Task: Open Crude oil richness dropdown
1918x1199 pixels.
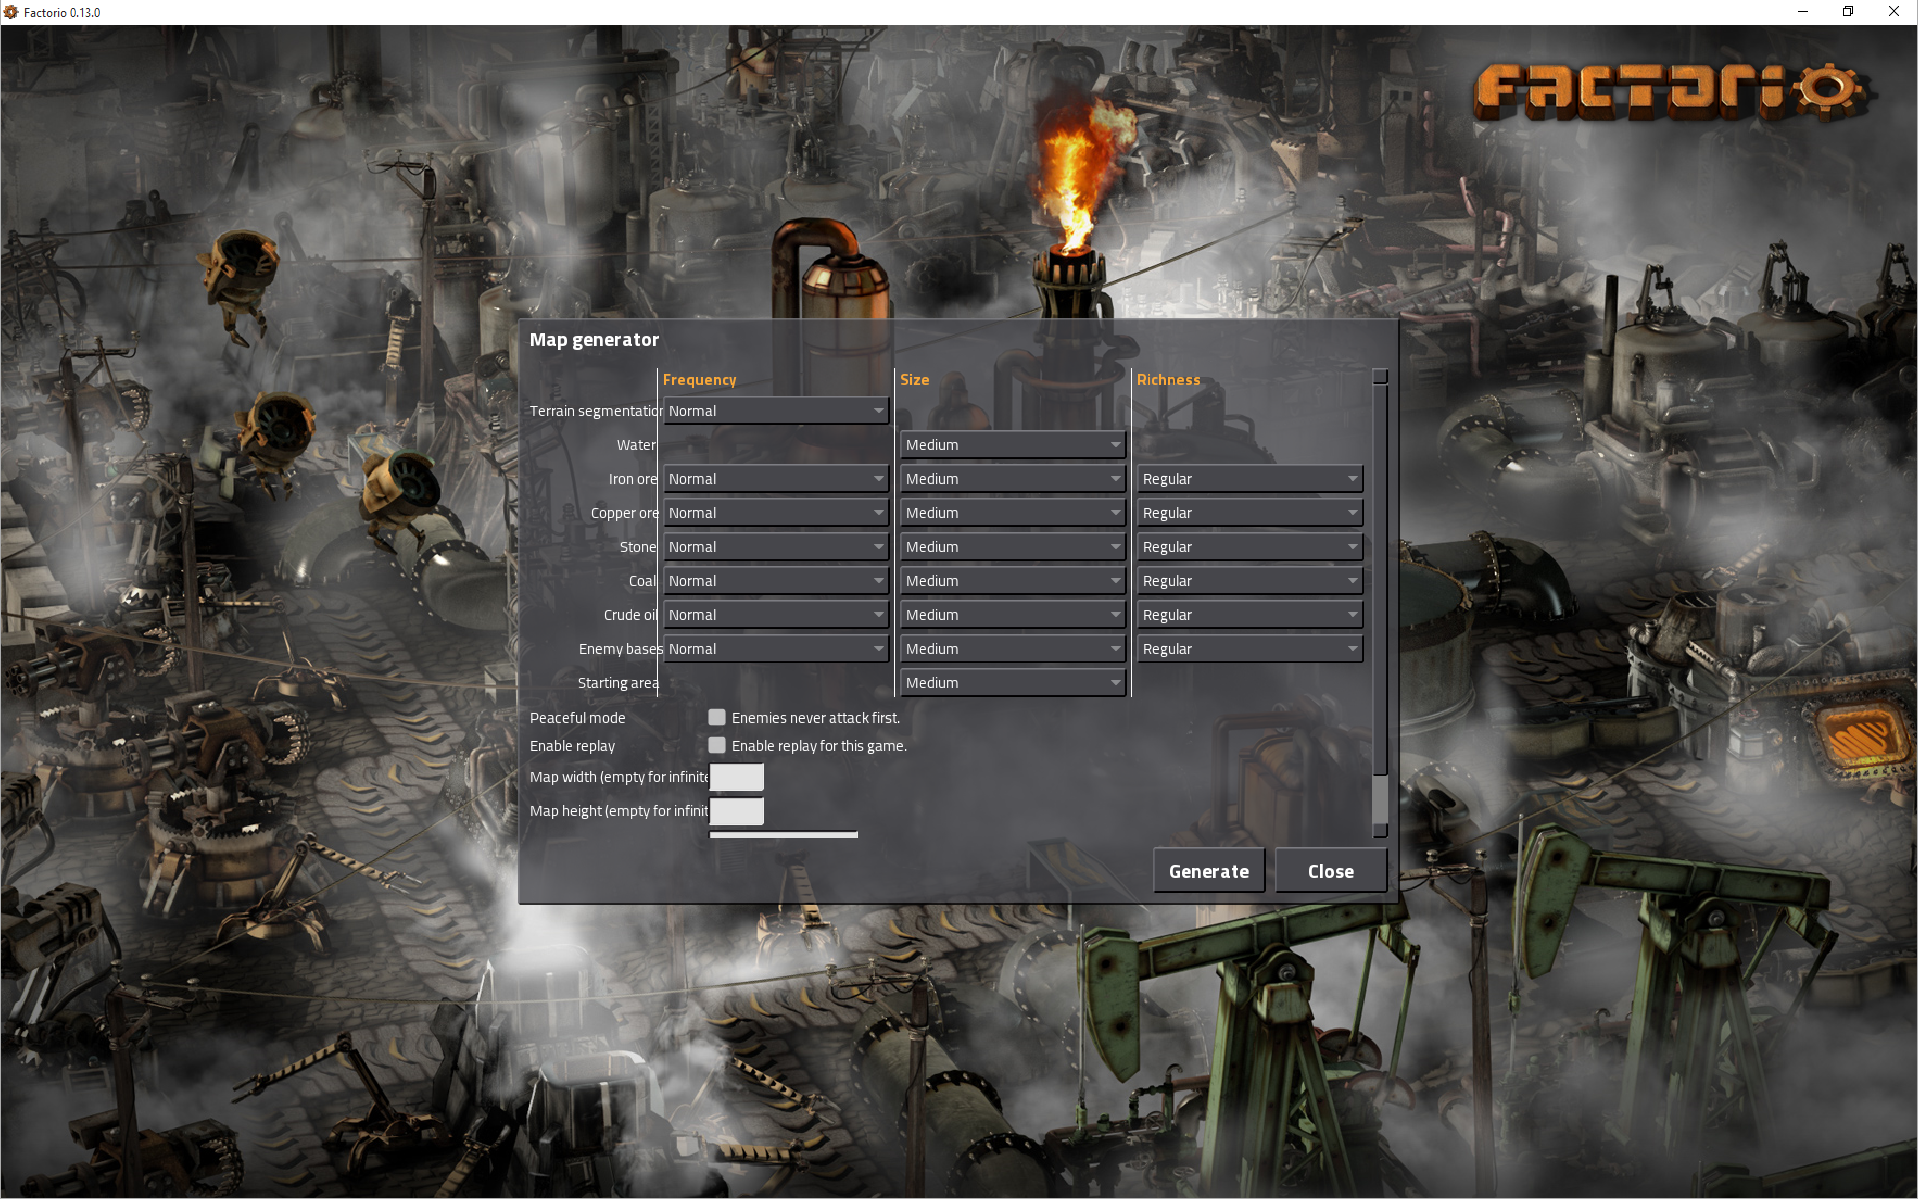Action: [x=1250, y=615]
